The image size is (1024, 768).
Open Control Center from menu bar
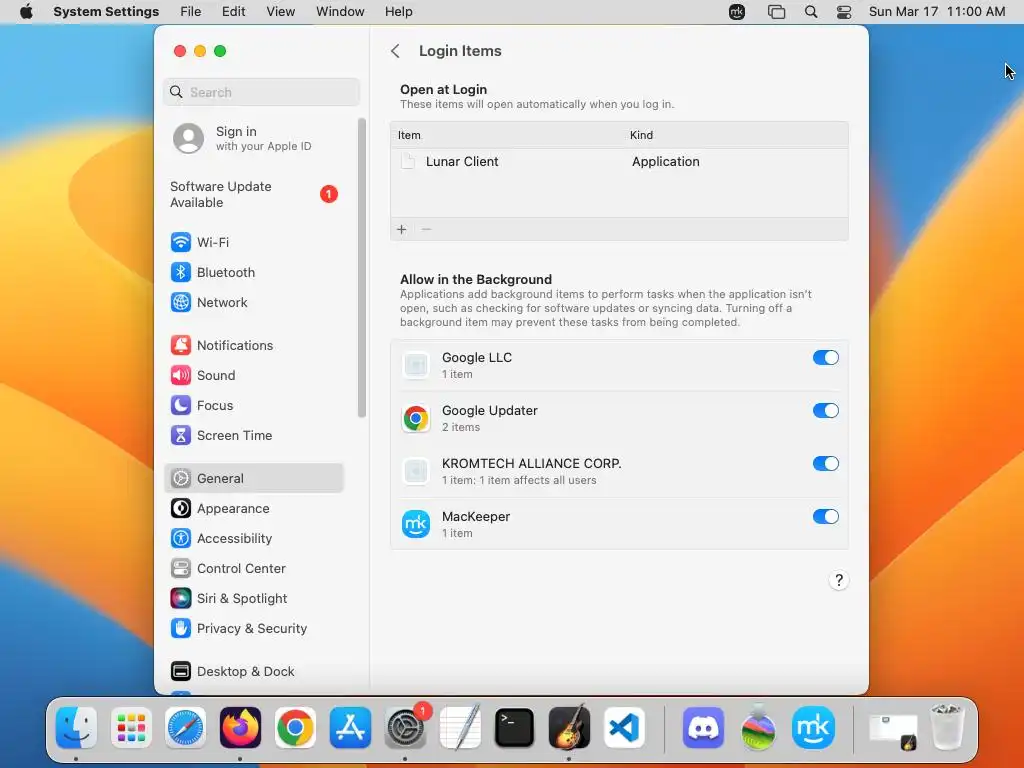pos(844,12)
